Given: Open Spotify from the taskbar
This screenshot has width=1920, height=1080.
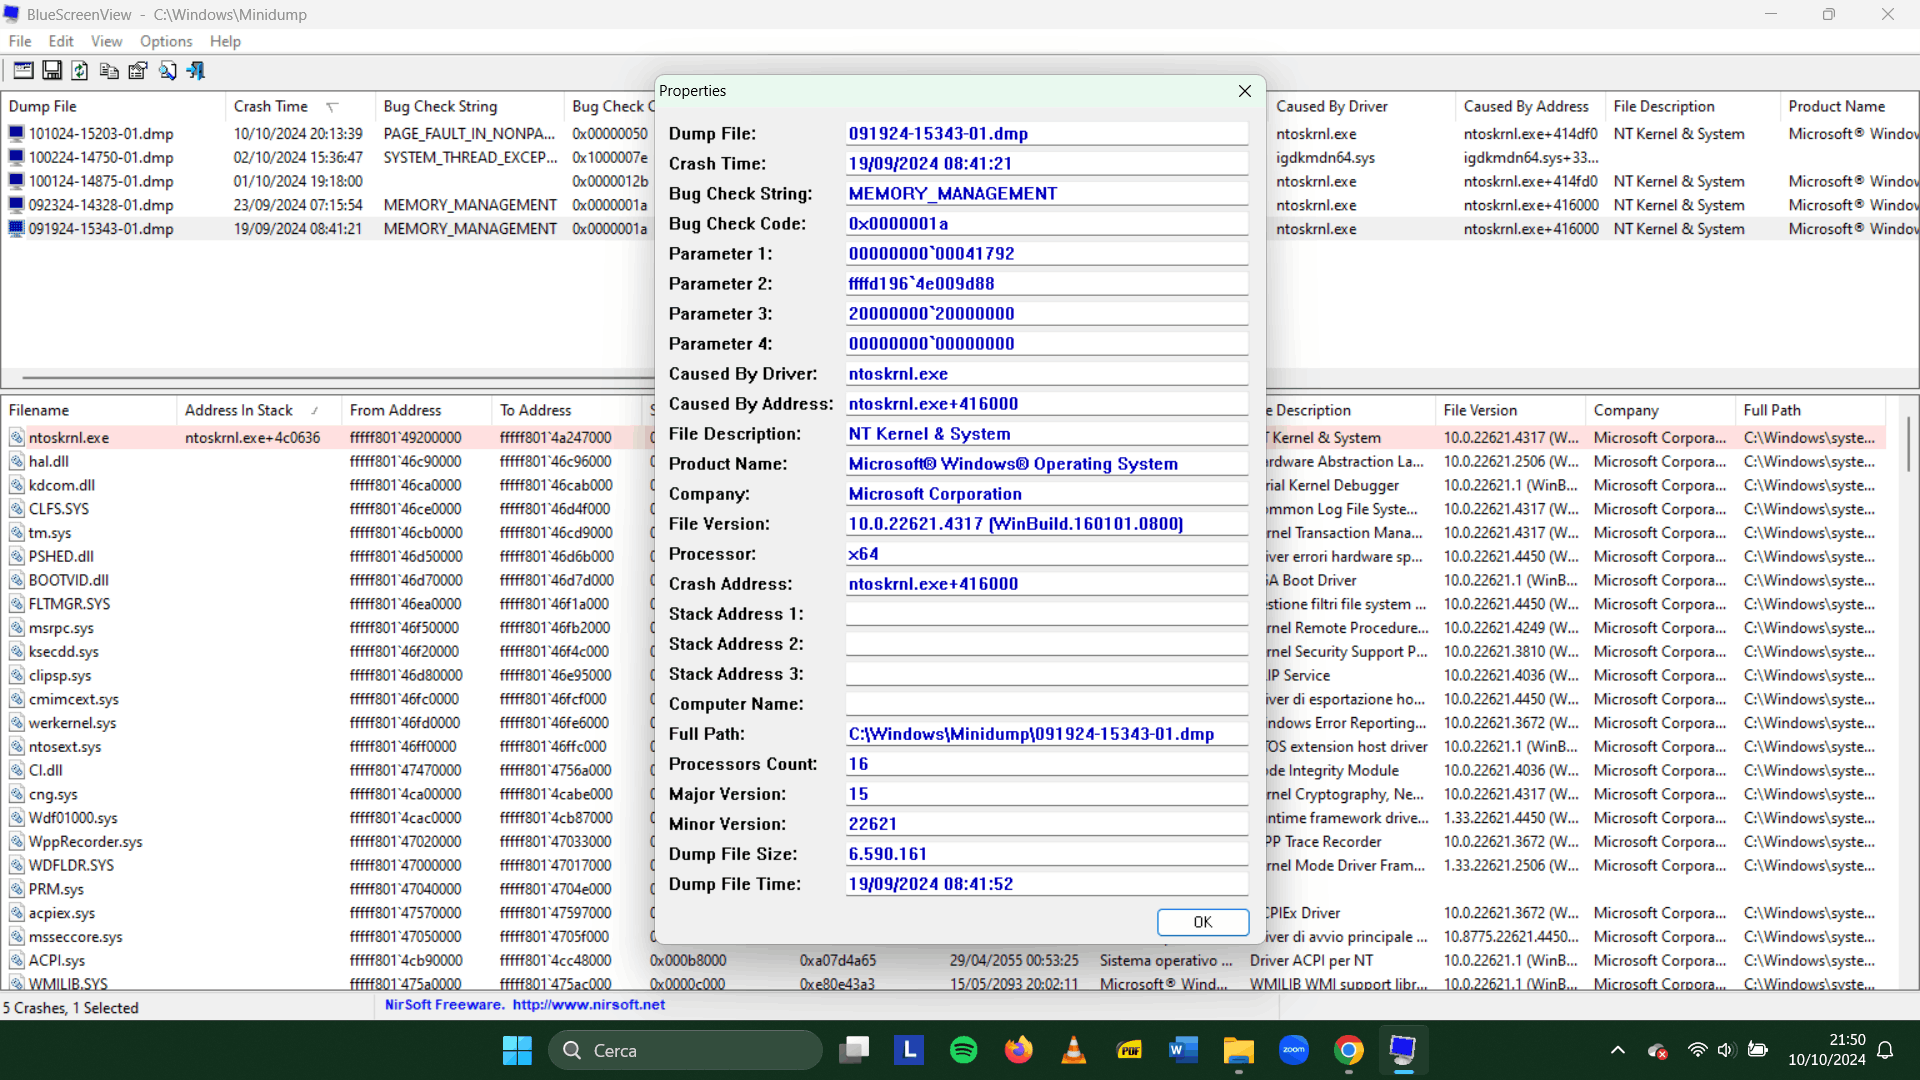Looking at the screenshot, I should pos(963,1050).
